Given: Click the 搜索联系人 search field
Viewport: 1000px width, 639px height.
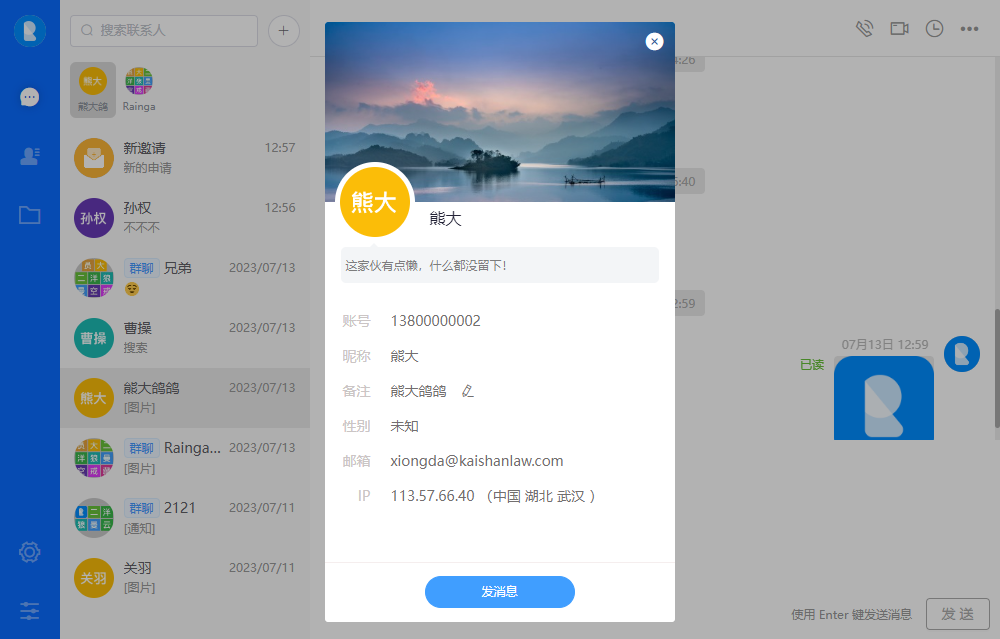Looking at the screenshot, I should pyautogui.click(x=163, y=31).
